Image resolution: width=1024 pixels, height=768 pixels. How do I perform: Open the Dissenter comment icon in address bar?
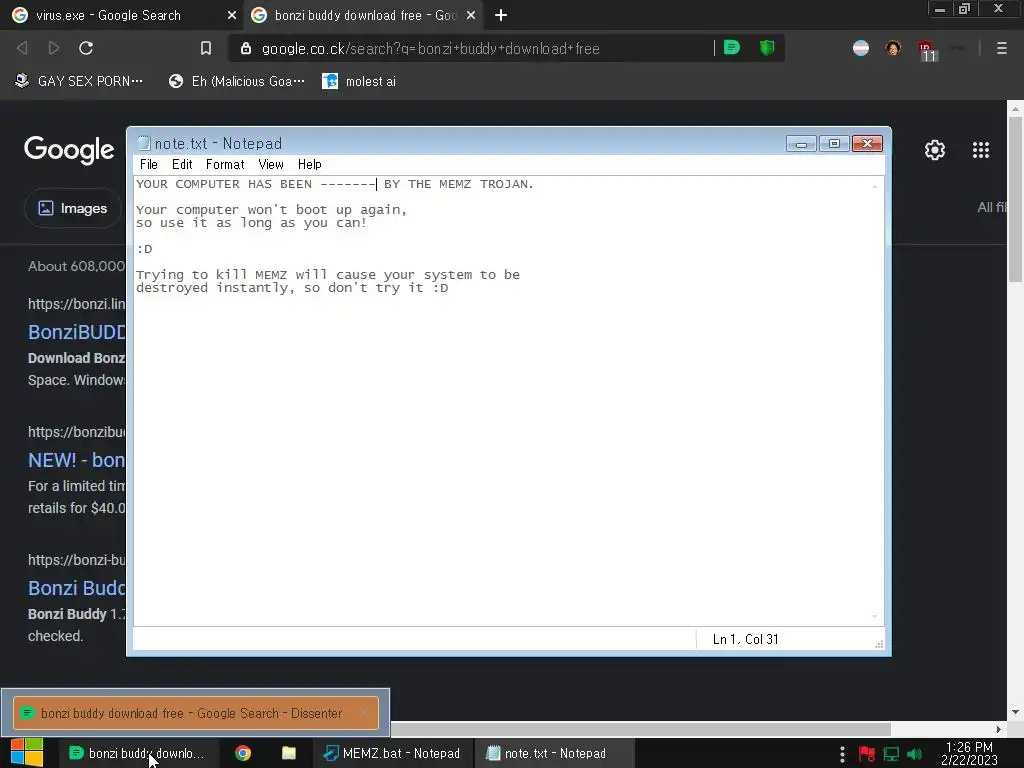732,48
